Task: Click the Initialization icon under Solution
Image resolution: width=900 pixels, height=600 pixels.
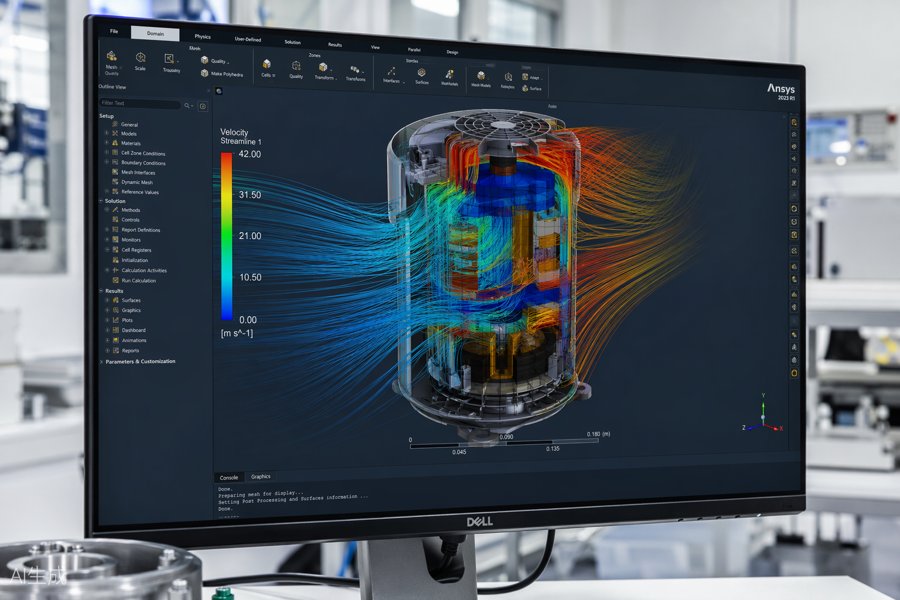Action: 115,260
